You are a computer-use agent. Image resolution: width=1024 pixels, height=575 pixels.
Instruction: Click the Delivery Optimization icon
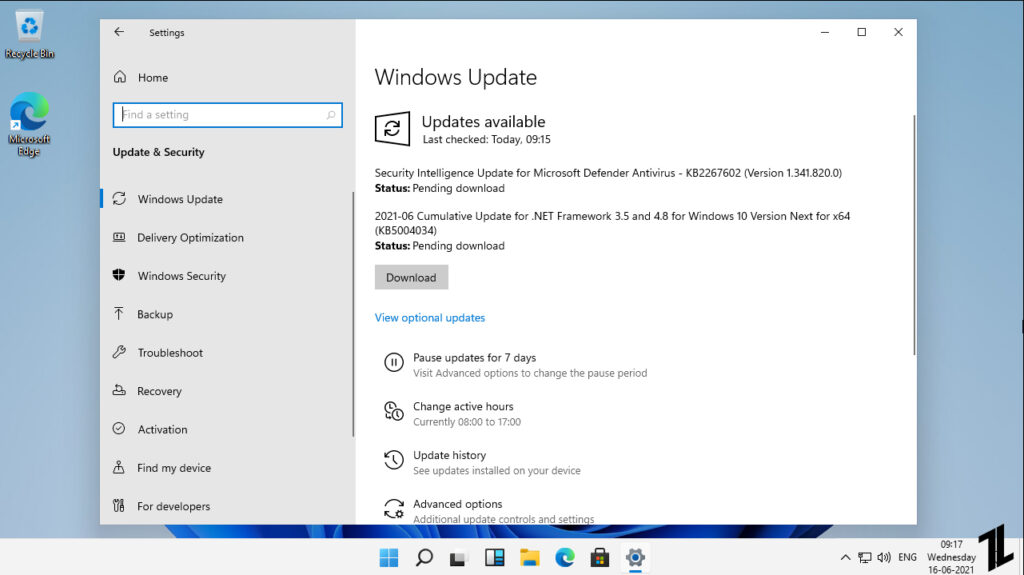click(119, 237)
